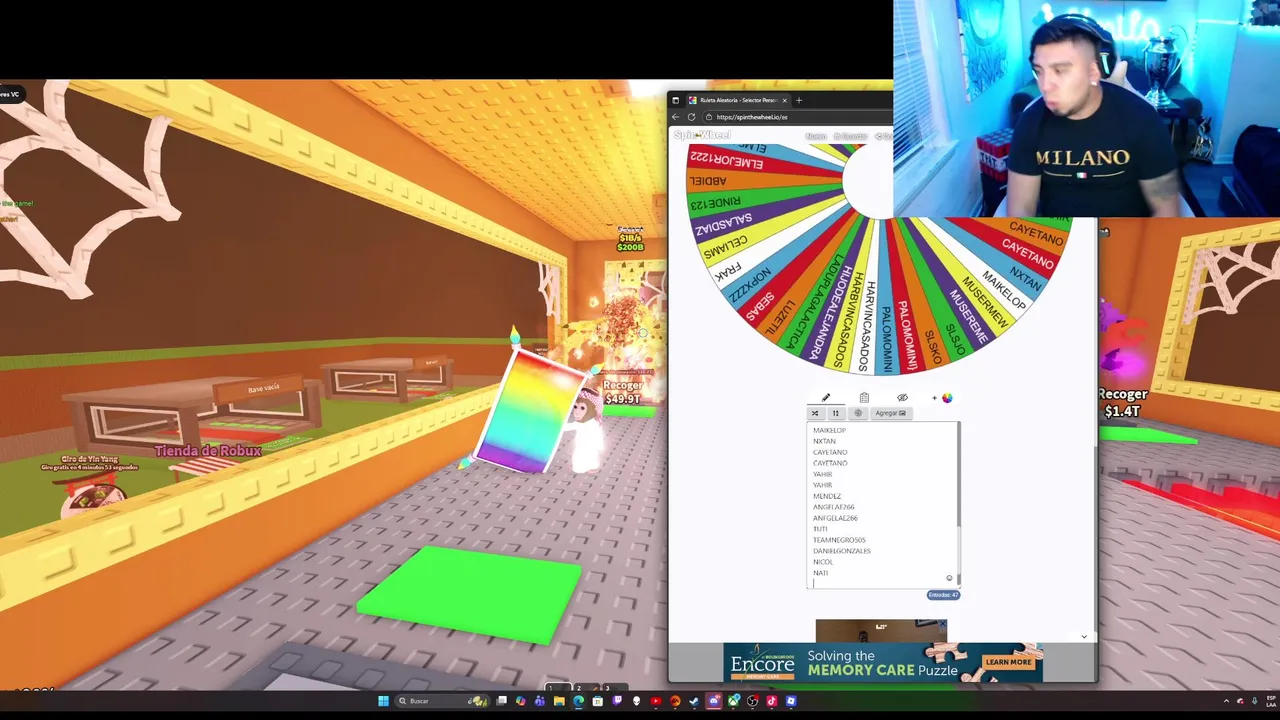Select the TUTI entry in the list

pyautogui.click(x=820, y=529)
